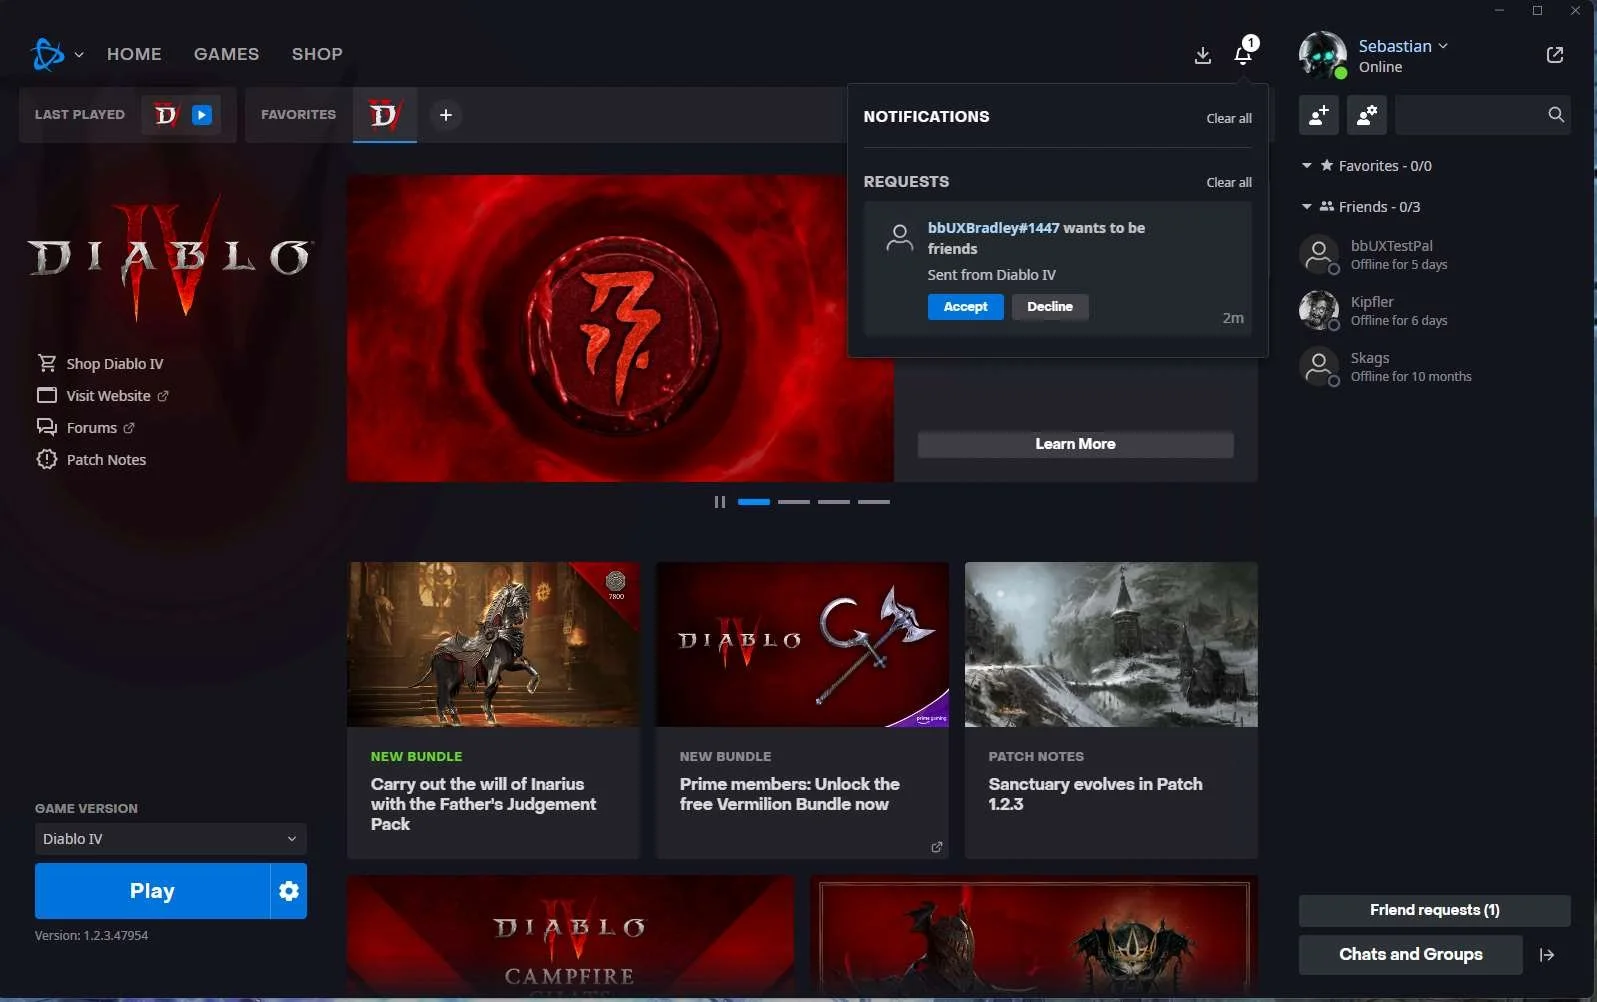Image resolution: width=1597 pixels, height=1002 pixels.
Task: Click Sebastian's profile avatar
Action: [x=1323, y=55]
